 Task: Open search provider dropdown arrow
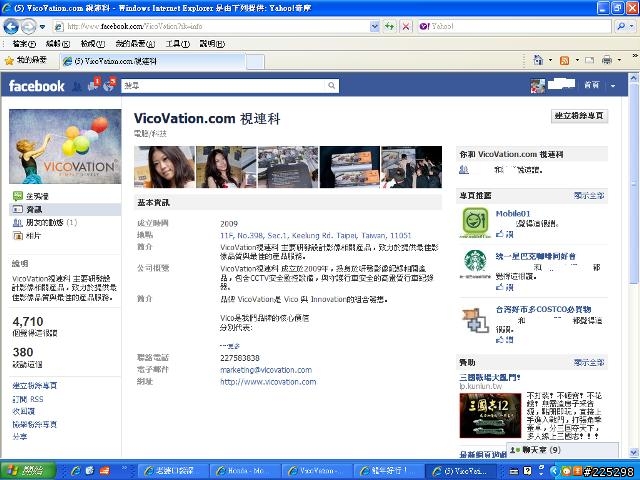click(631, 27)
